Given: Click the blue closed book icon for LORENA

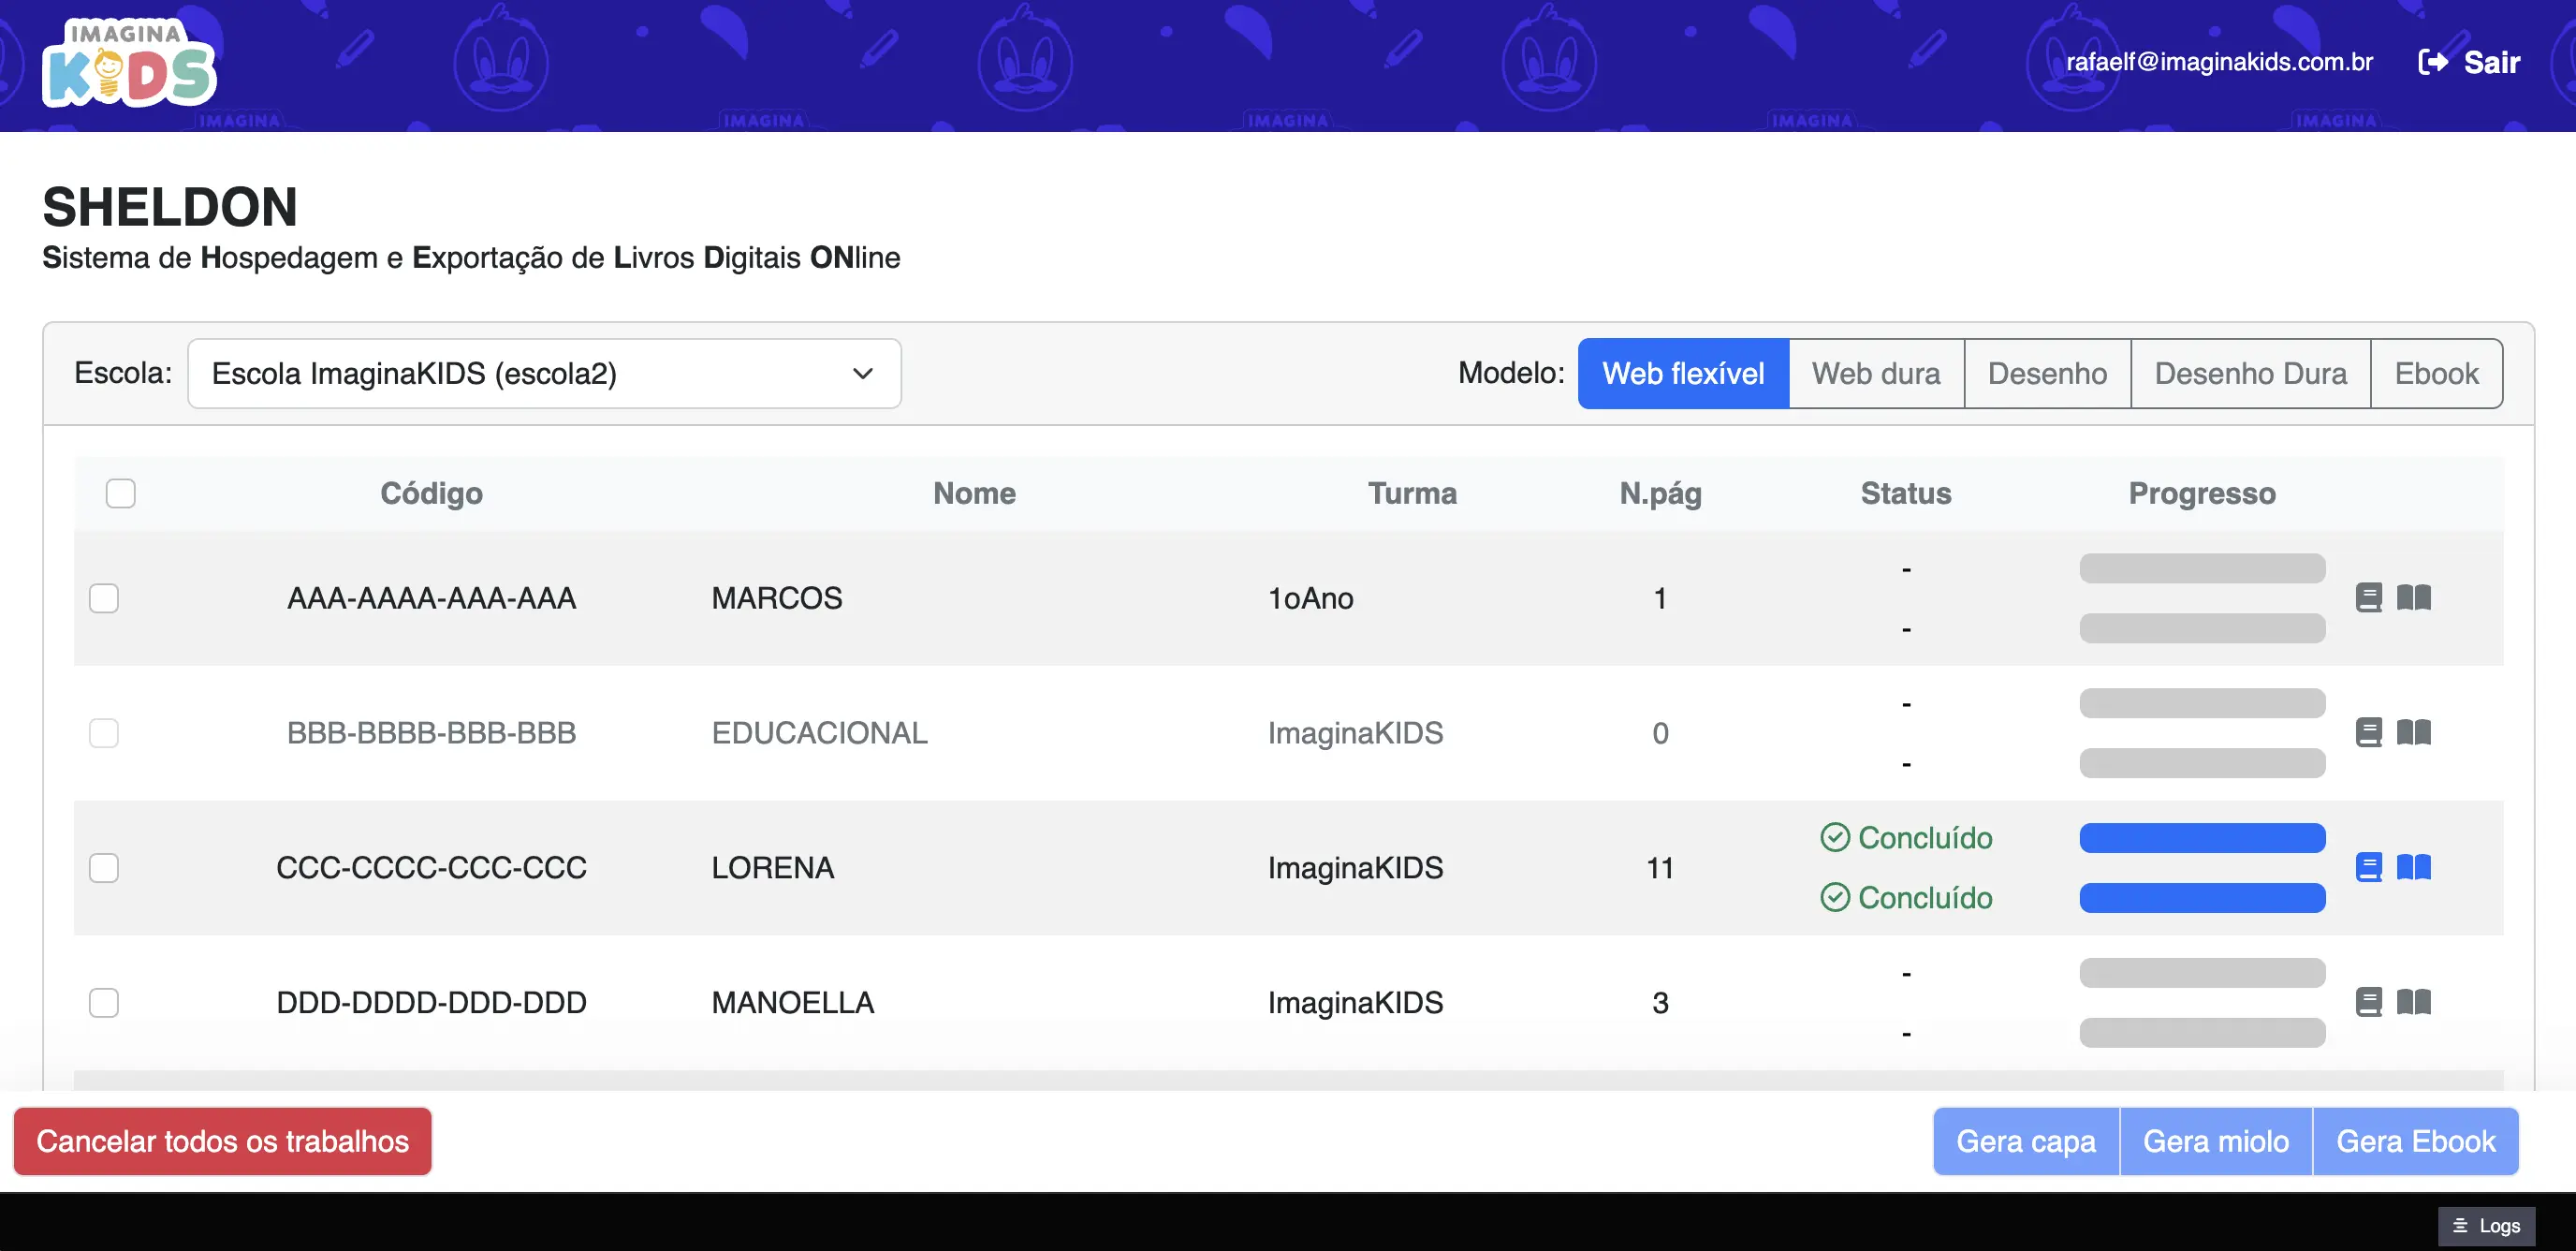Looking at the screenshot, I should [x=2369, y=867].
